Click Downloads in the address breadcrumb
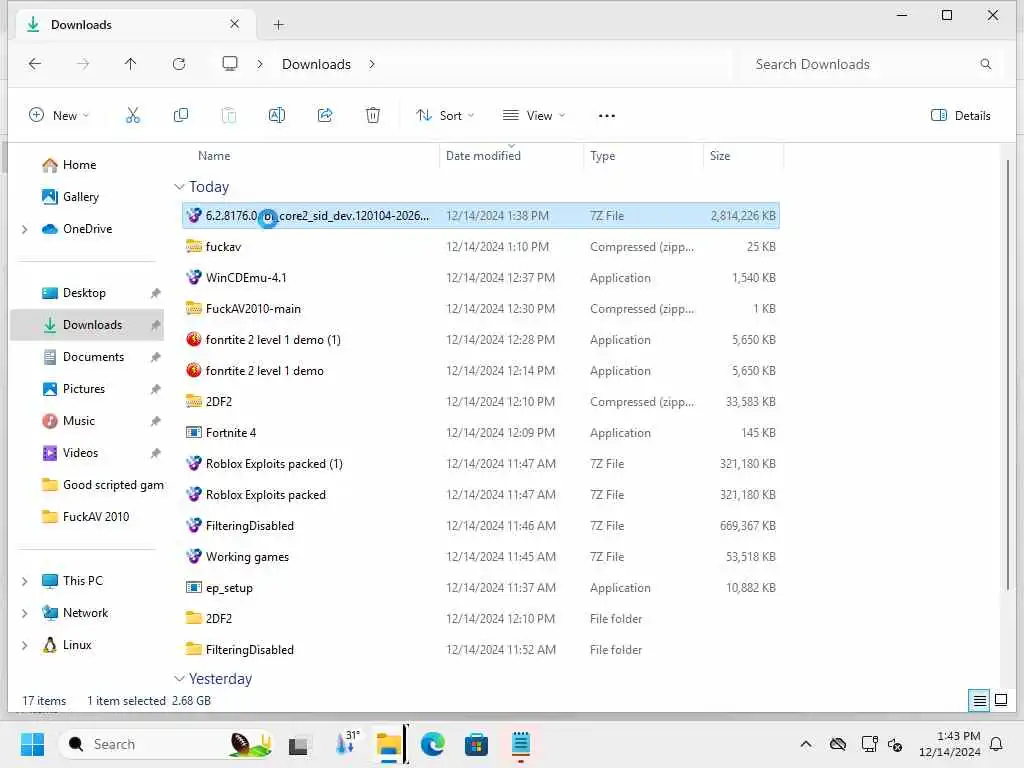Viewport: 1024px width, 768px height. point(316,64)
